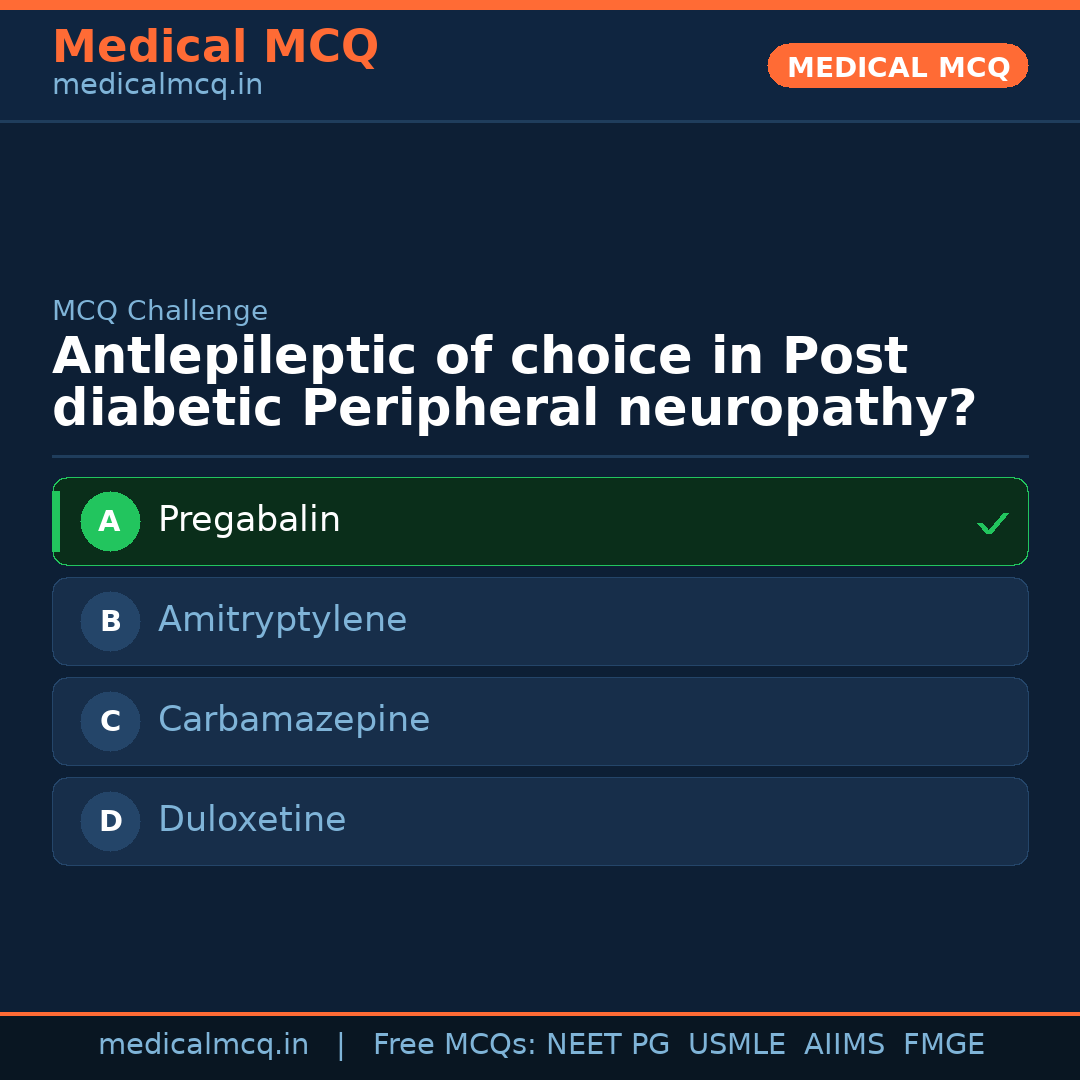The image size is (1080, 1080).
Task: Click the C option letter circle
Action: click(x=110, y=721)
